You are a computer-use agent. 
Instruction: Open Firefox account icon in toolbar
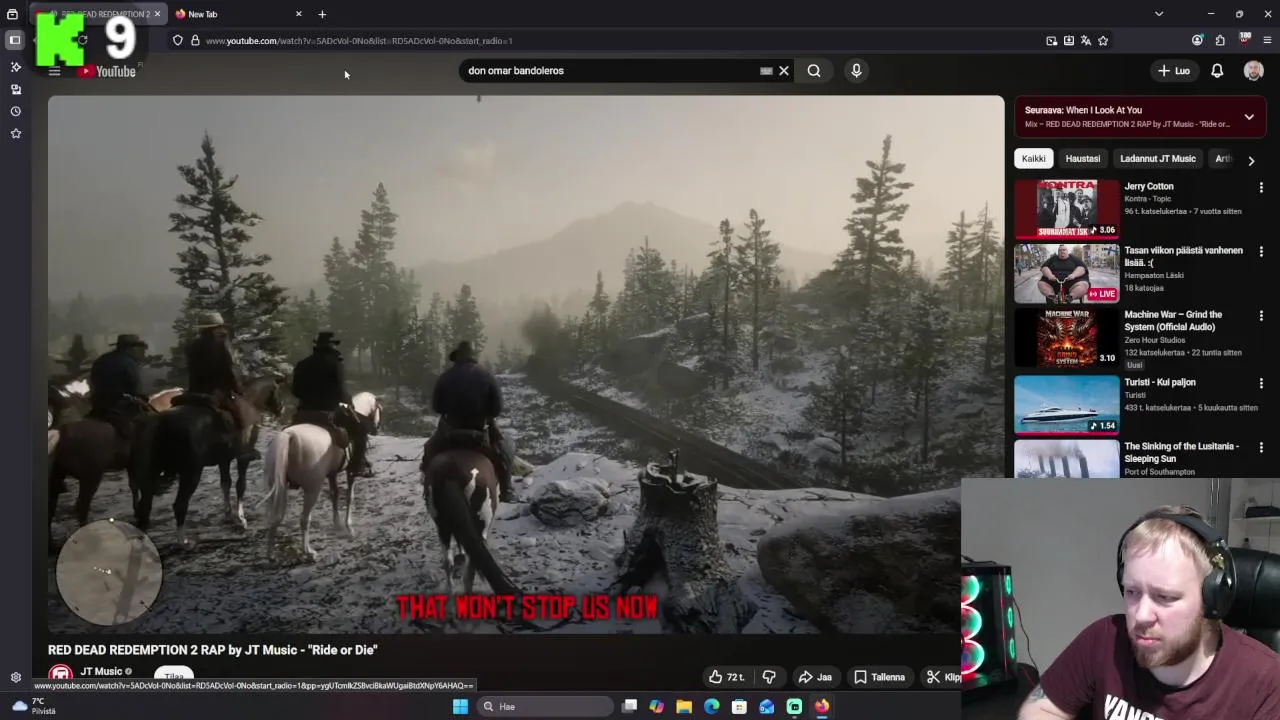tap(1197, 41)
